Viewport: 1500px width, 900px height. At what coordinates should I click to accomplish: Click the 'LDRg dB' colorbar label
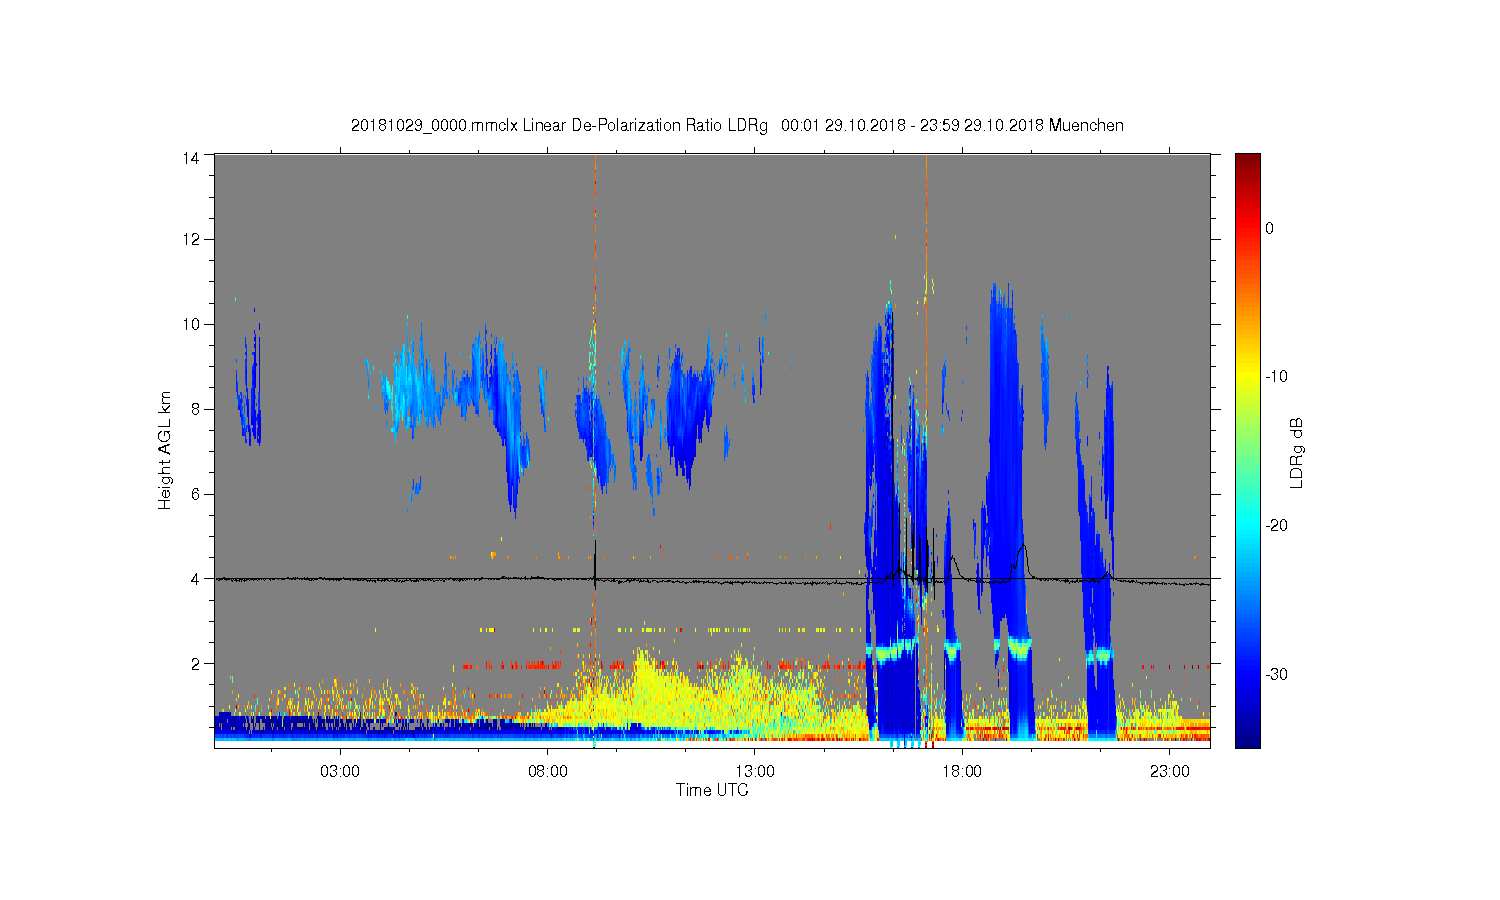1296,452
